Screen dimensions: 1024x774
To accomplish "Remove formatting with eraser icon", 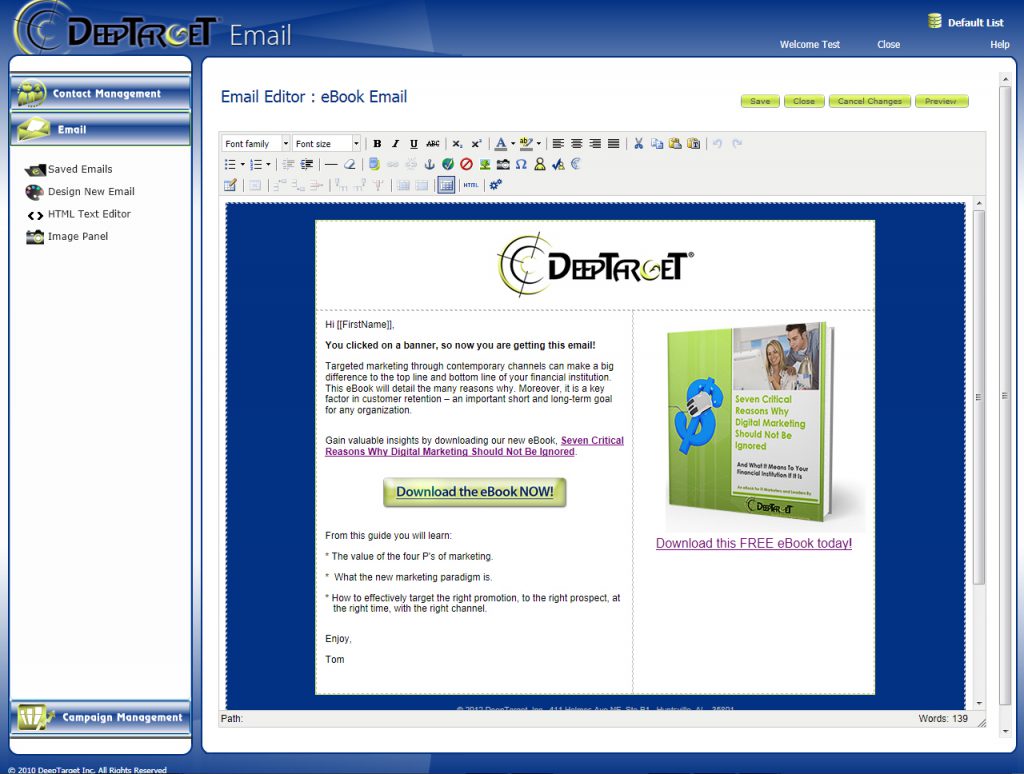I will click(349, 165).
